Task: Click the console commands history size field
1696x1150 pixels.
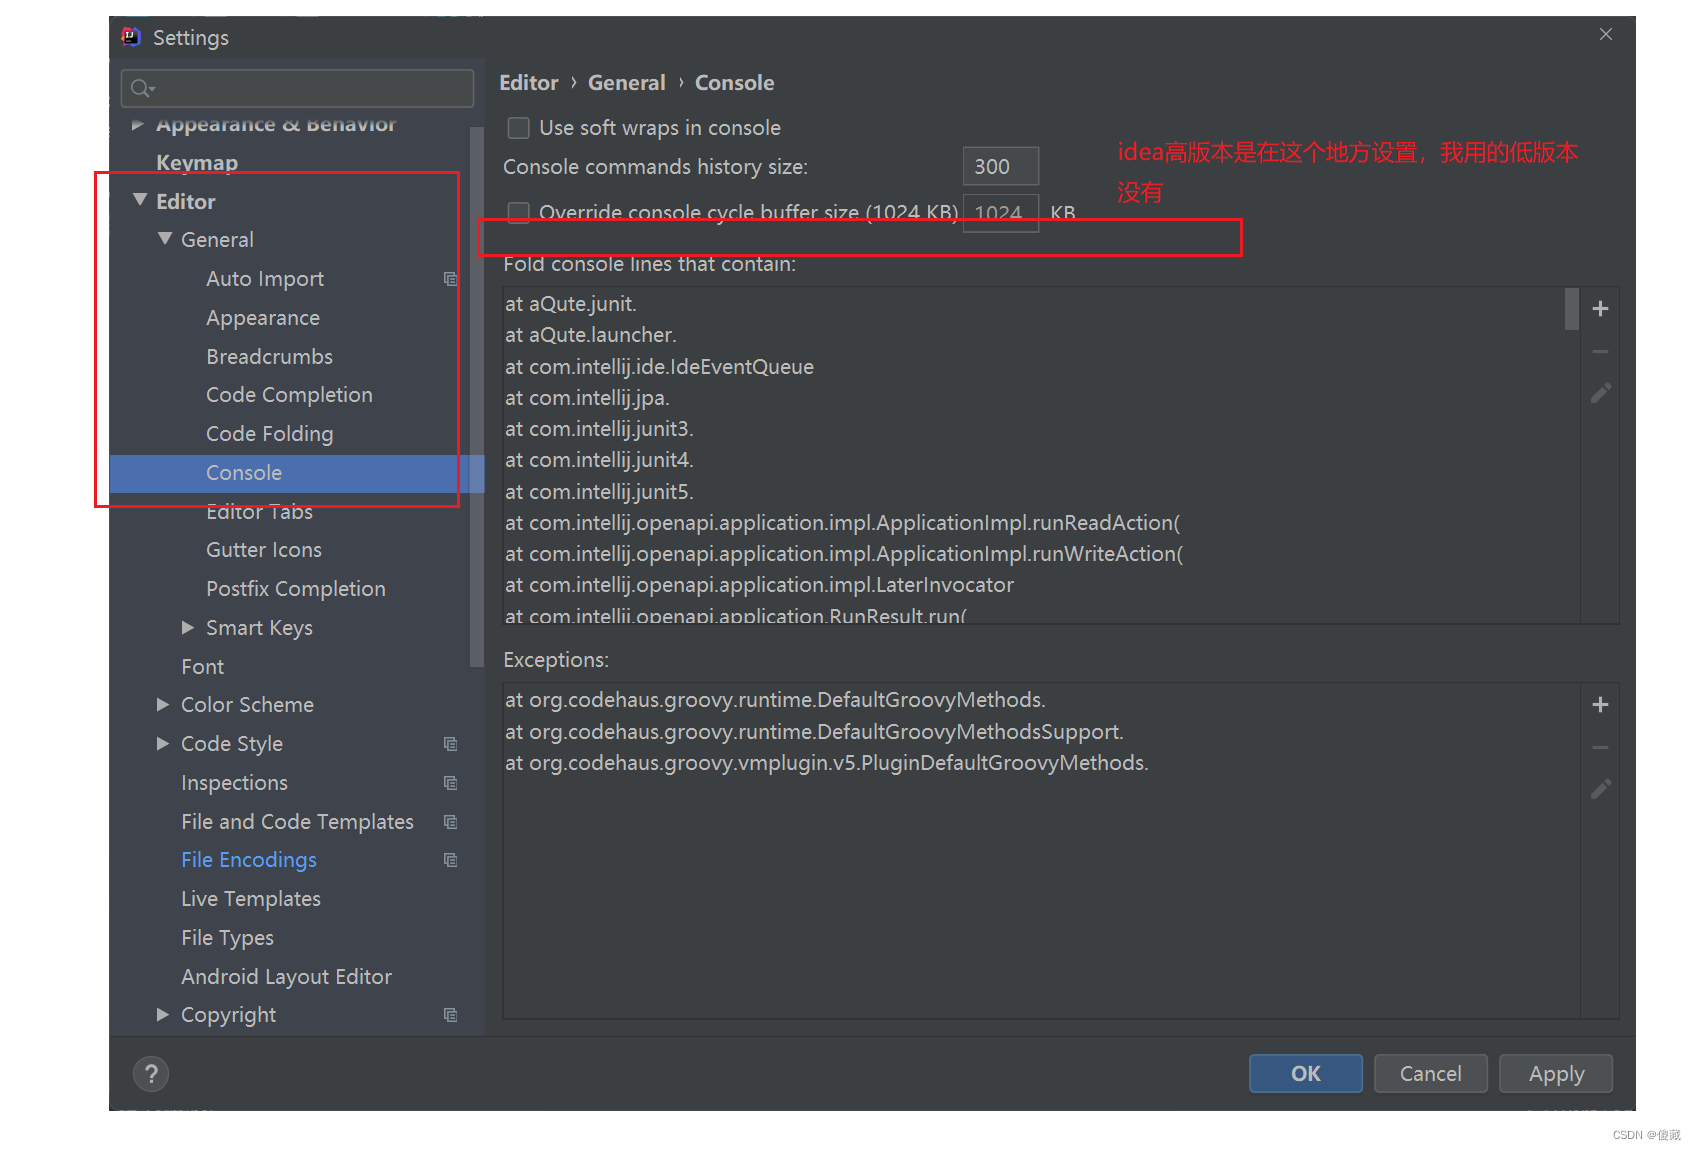Action: pos(1001,166)
